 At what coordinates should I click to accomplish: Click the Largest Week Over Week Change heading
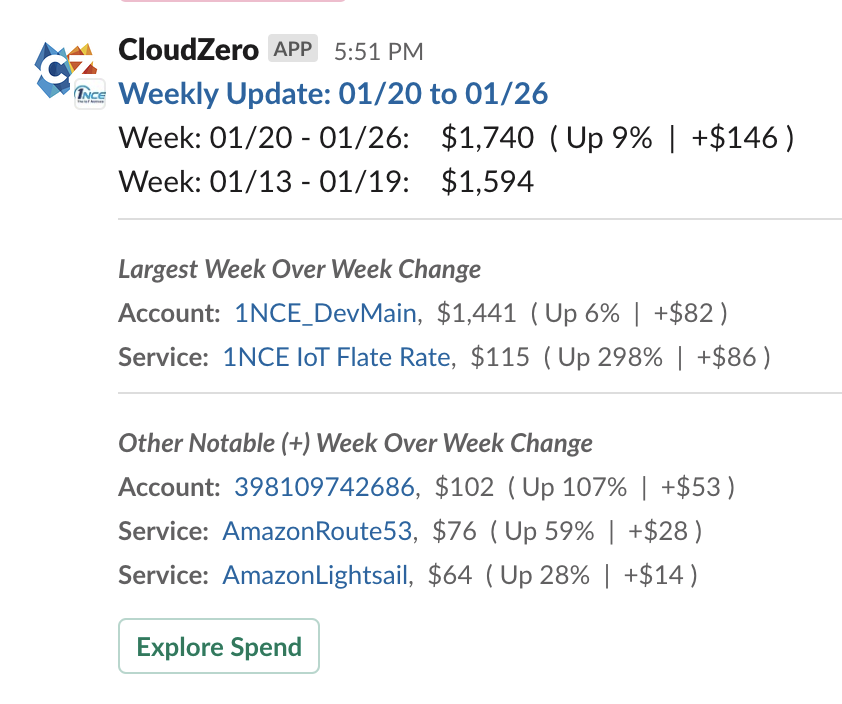click(299, 269)
